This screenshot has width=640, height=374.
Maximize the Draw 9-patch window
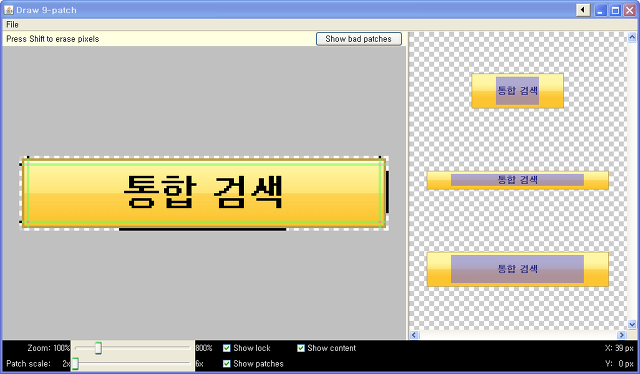tap(615, 10)
